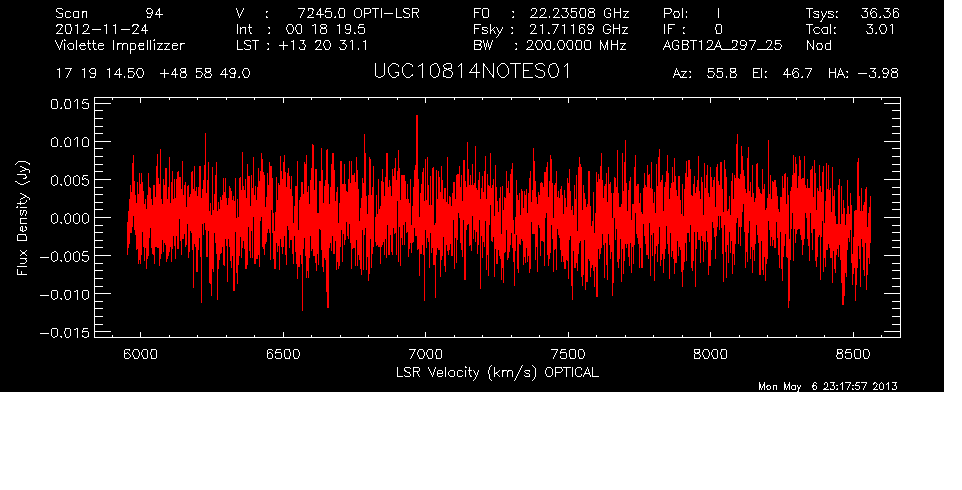
Task: Click y-axis tick label -0.015
Action: (64, 333)
